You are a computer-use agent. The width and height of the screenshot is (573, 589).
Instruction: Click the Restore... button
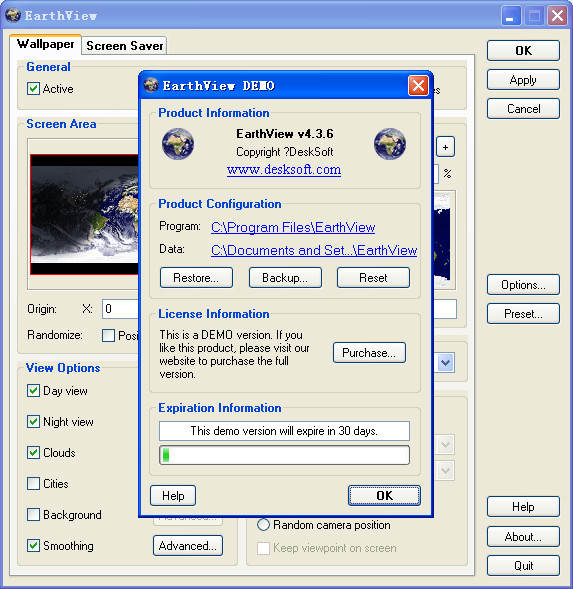(196, 278)
